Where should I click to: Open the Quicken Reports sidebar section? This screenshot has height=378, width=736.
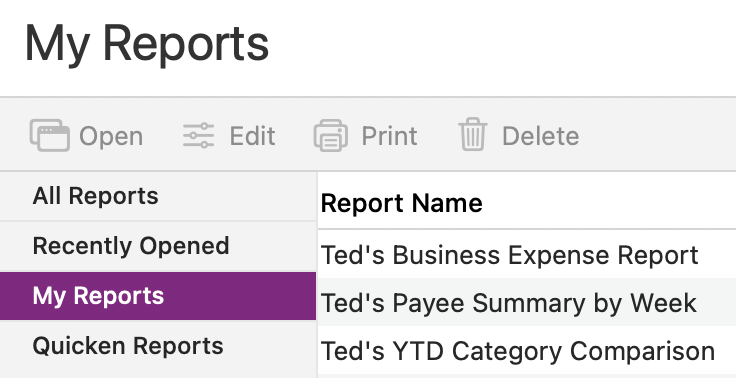tap(158, 346)
